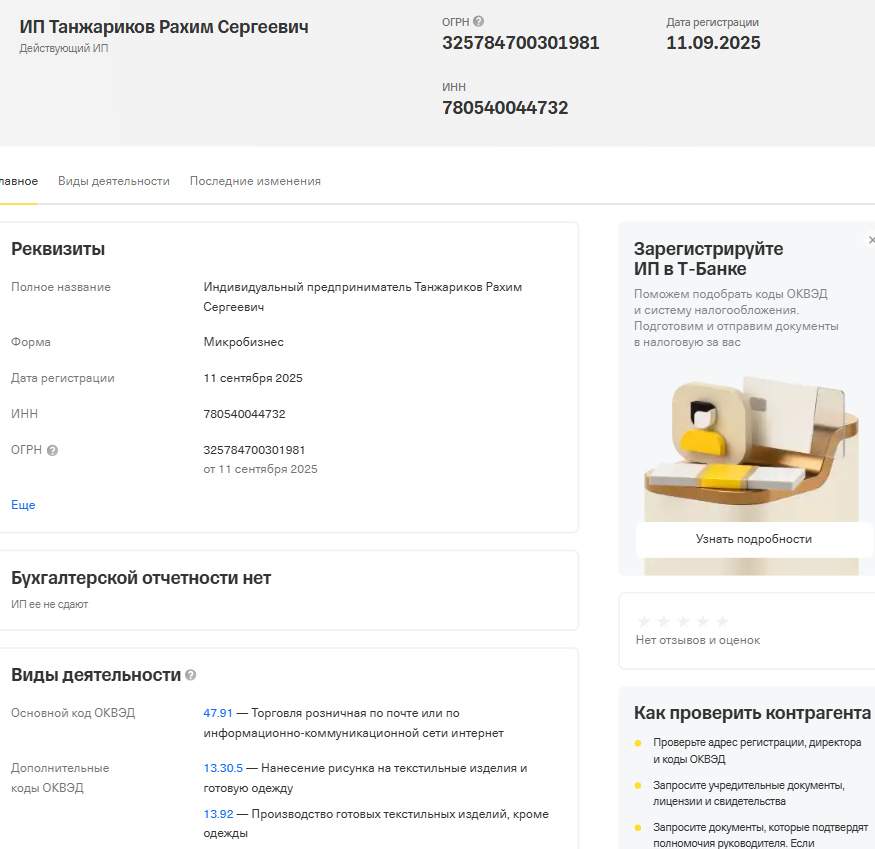
Task: Click the ИП ее не сдают note
Action: (50, 605)
